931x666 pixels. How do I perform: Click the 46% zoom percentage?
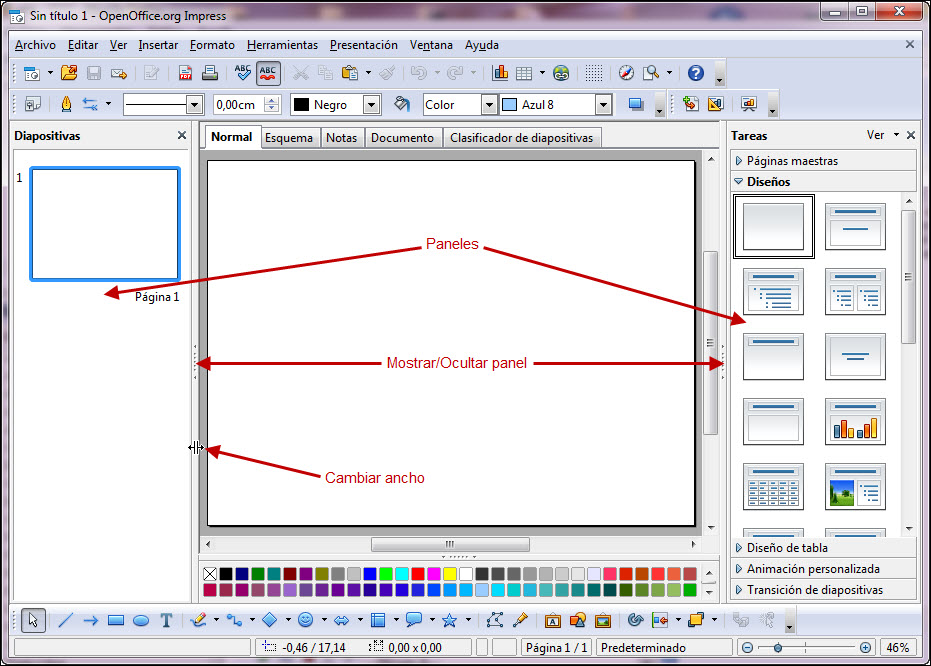[x=897, y=648]
